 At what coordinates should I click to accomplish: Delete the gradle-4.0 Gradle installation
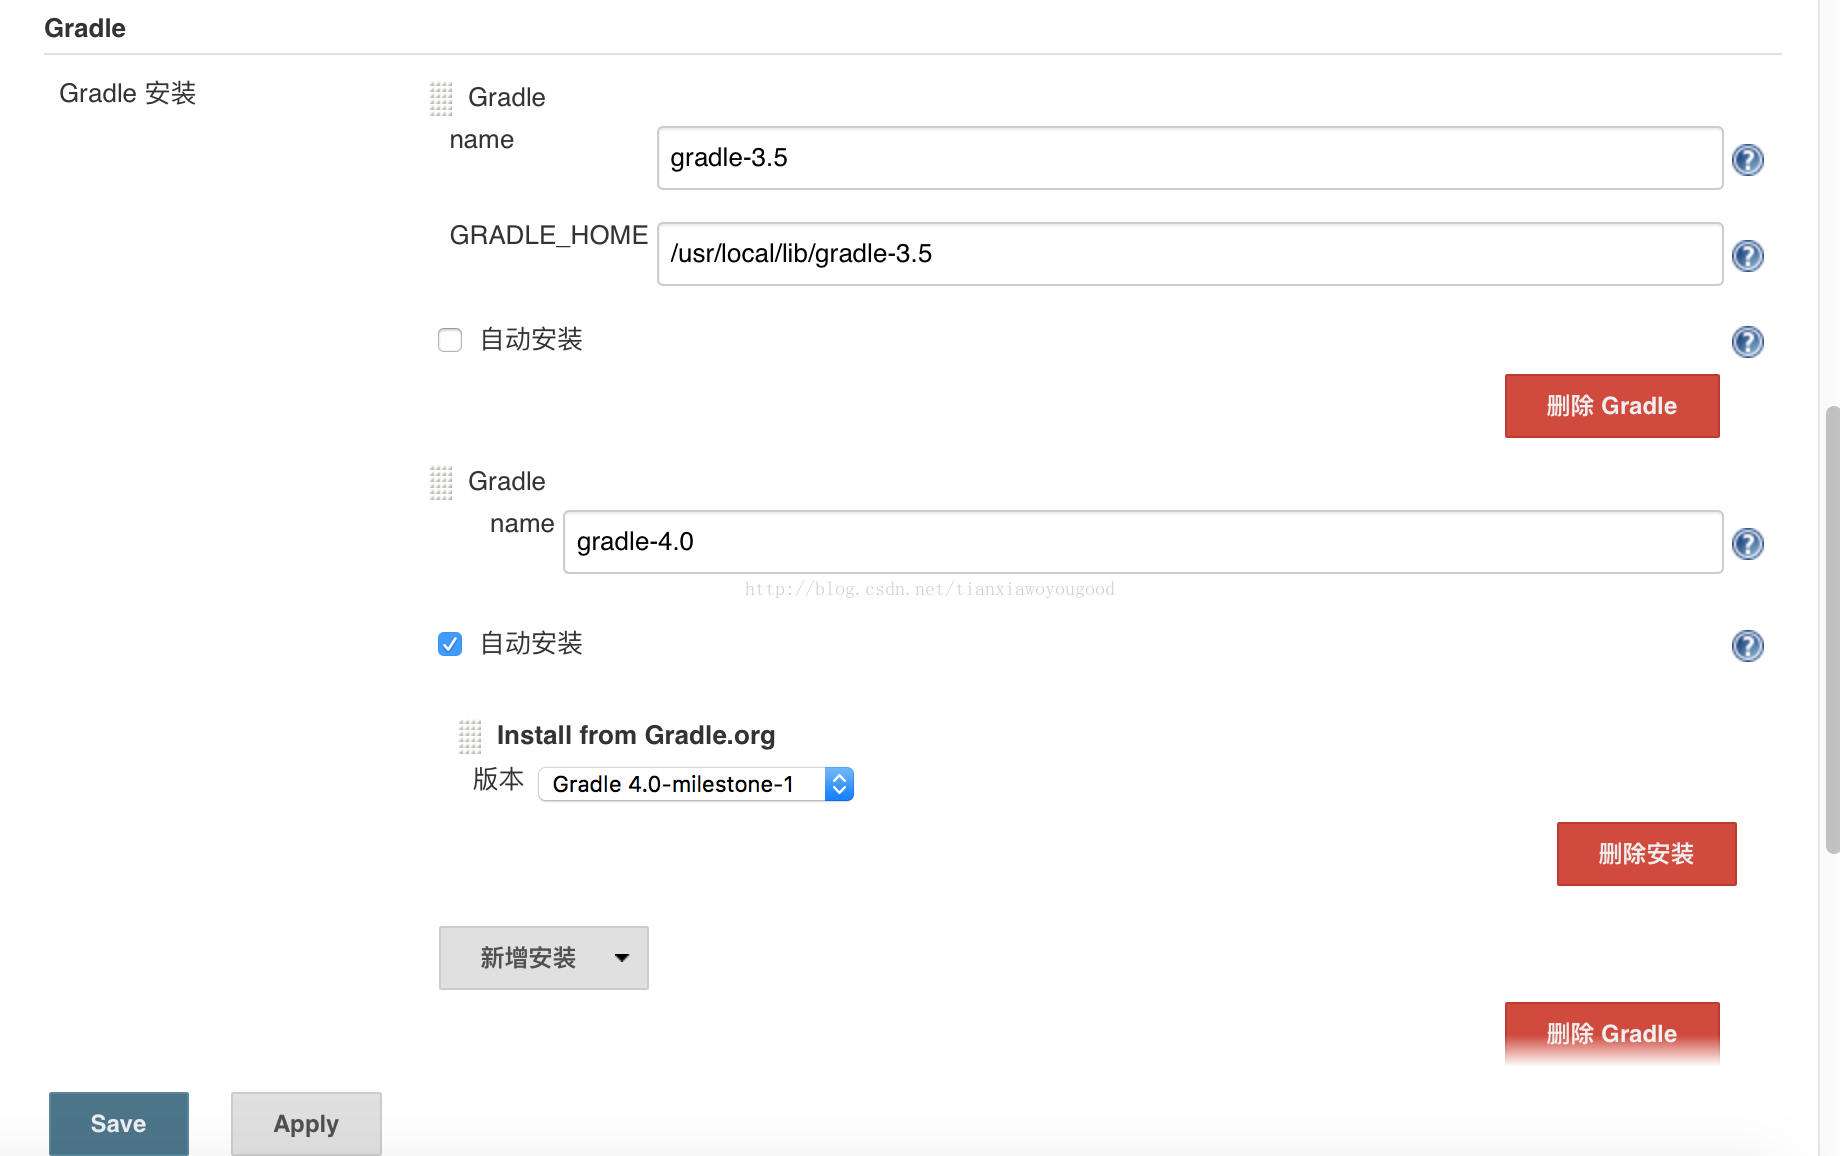click(1612, 1034)
